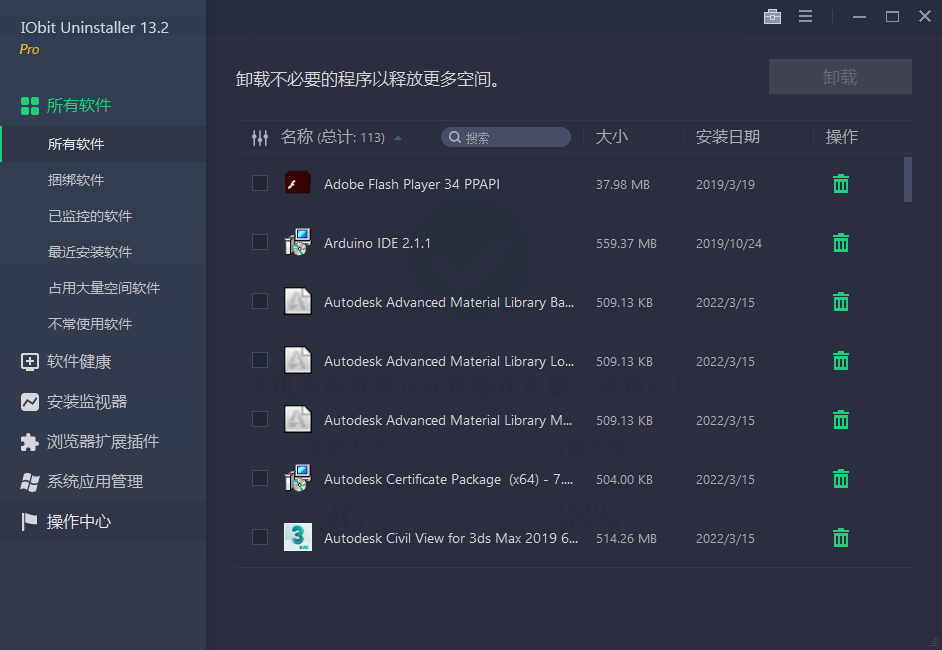The width and height of the screenshot is (942, 650).
Task: Click install date 2019/3/19
Action: pos(725,185)
